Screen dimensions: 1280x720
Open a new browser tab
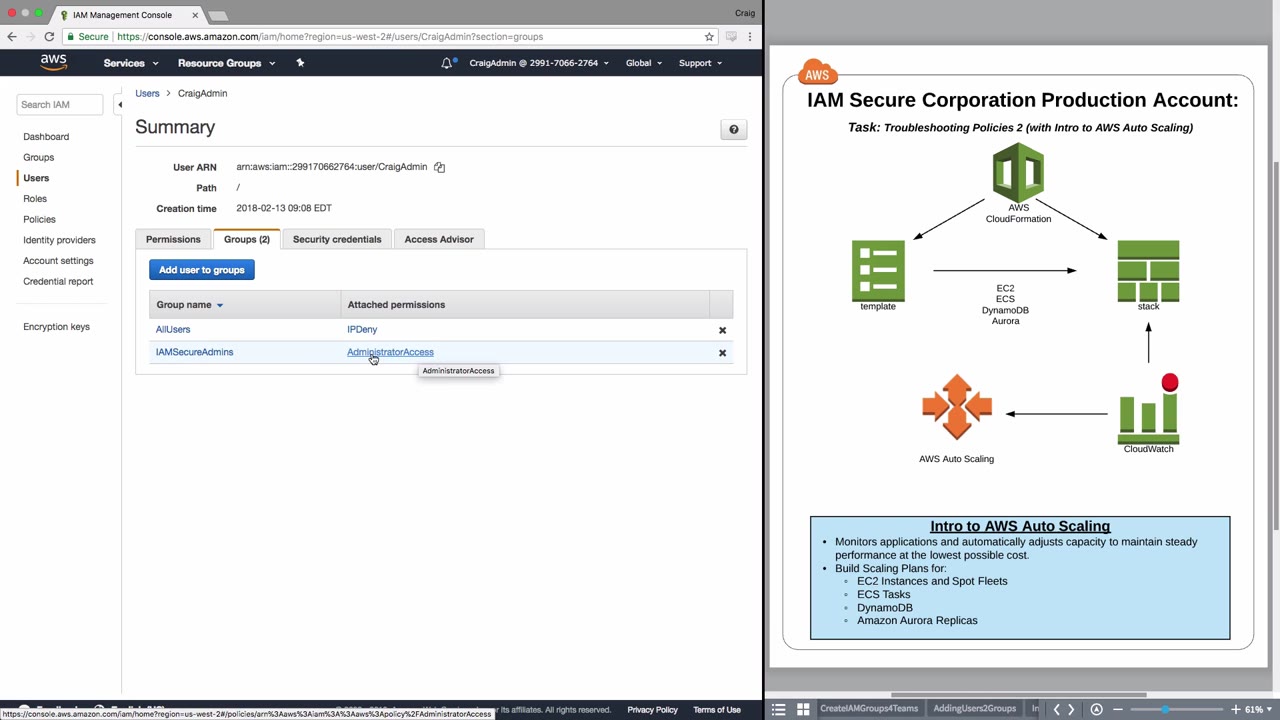[x=218, y=16]
